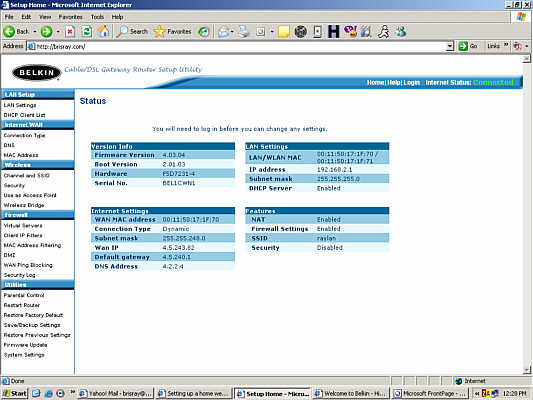Switch to Microsoft FrontPage taskbar window
The width and height of the screenshot is (533, 400).
(x=430, y=394)
